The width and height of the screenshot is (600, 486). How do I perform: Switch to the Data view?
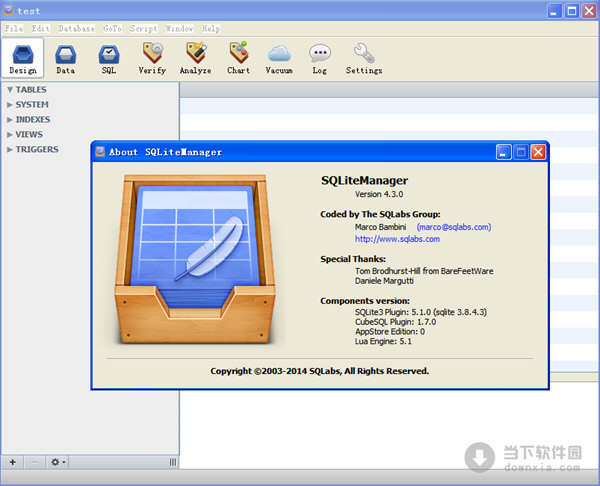65,58
